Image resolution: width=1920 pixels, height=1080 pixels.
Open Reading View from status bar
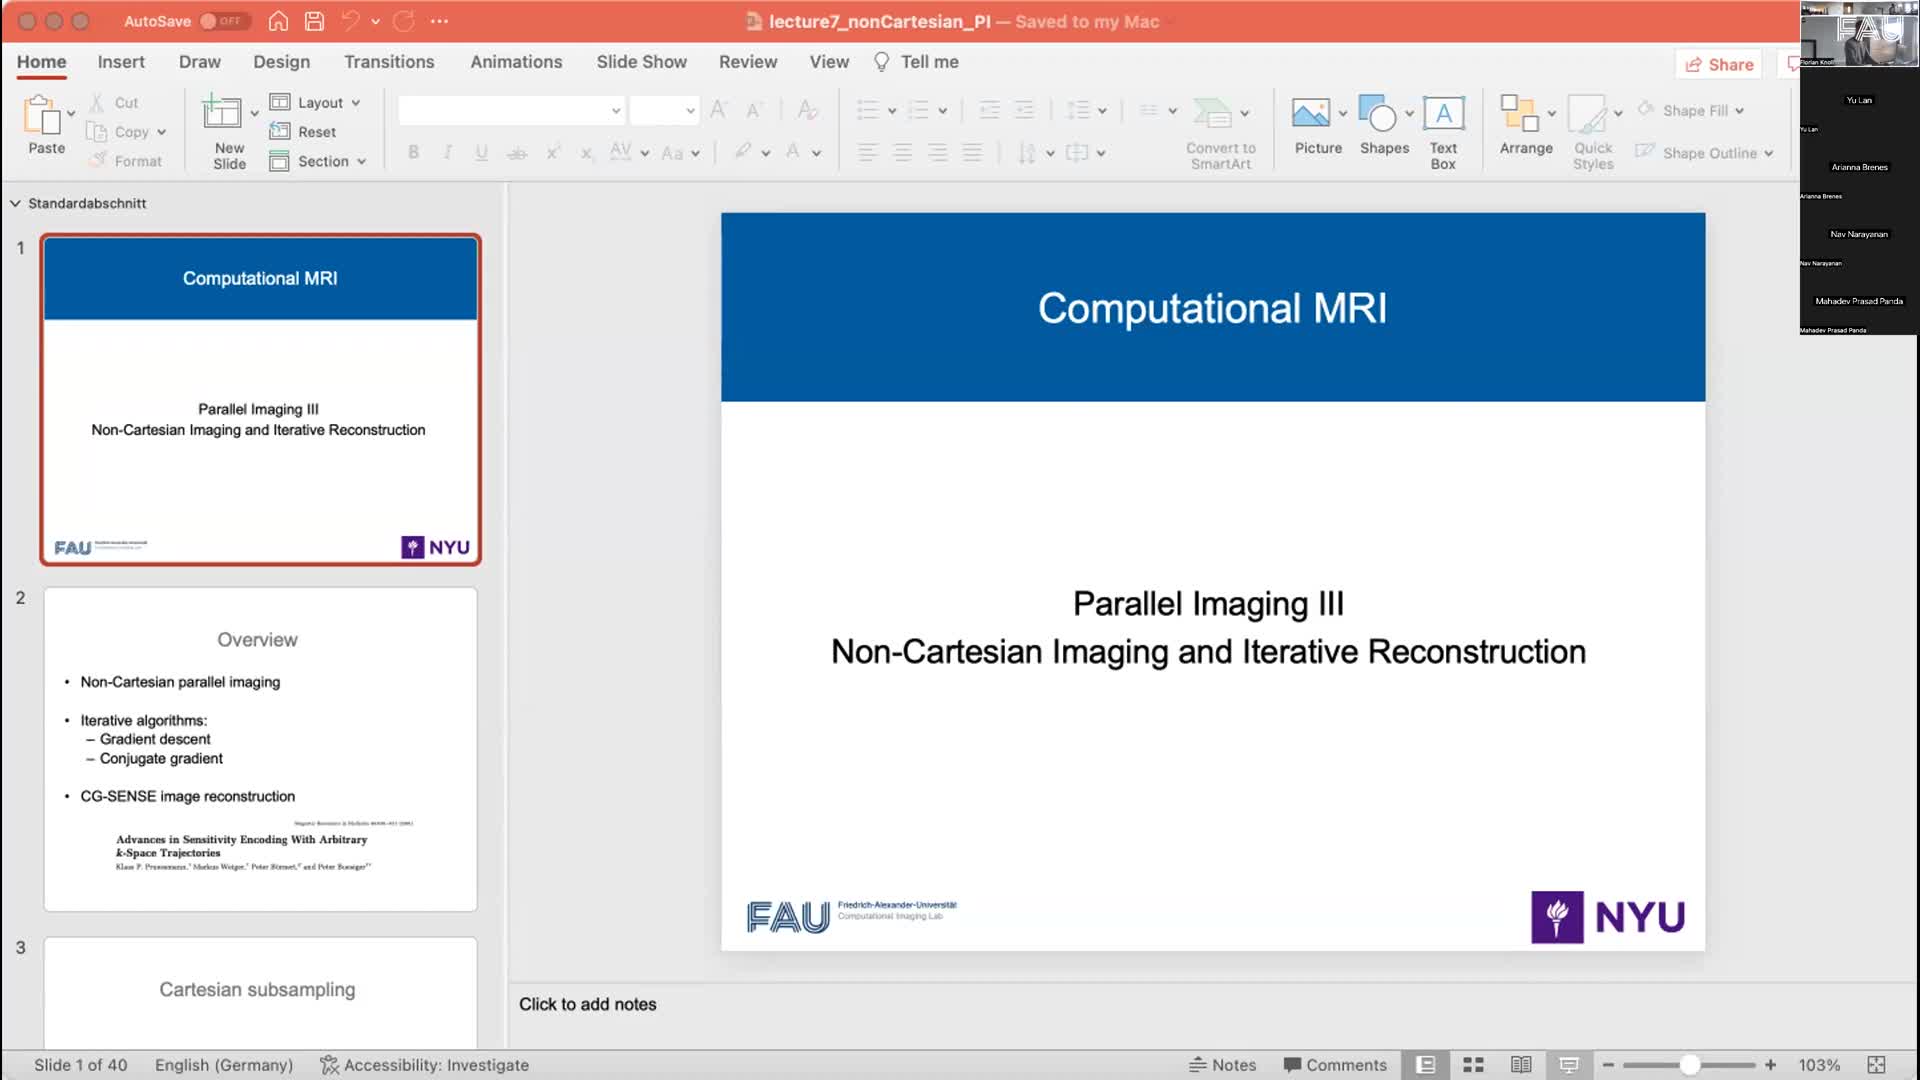point(1521,1065)
